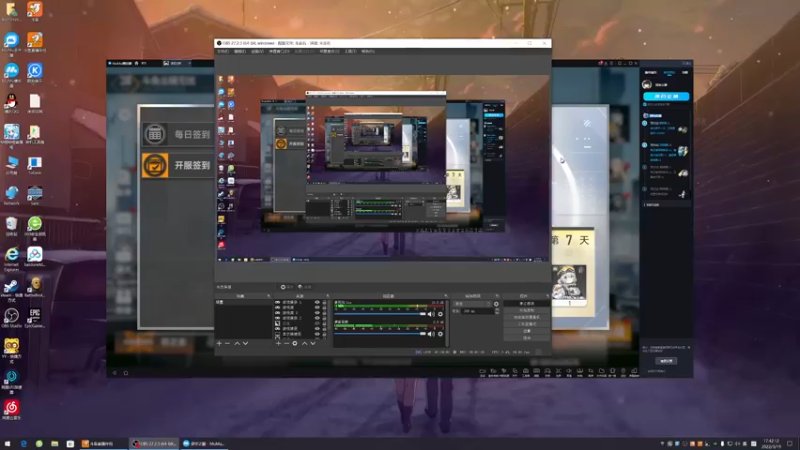
Task: Open transition properties gear icon
Action: pyautogui.click(x=496, y=304)
